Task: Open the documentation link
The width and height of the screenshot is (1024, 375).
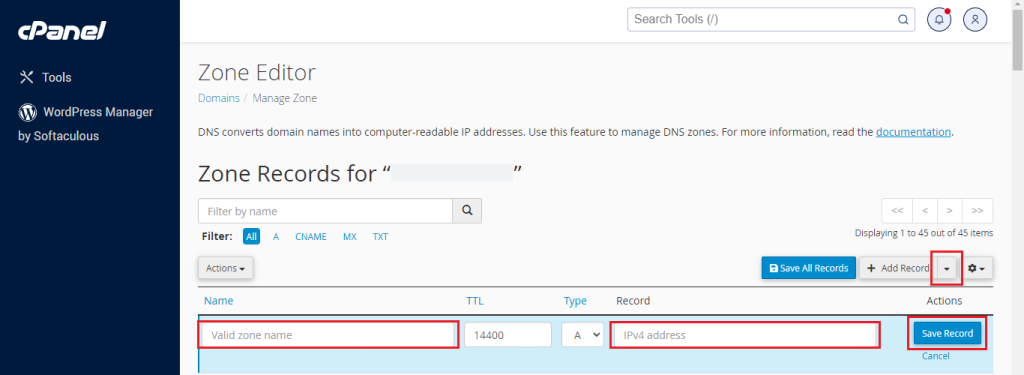Action: (913, 132)
